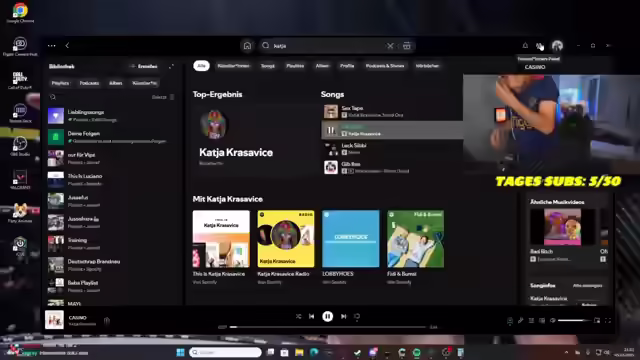
Task: Open Fidi & Bumsi playlist cover
Action: pyautogui.click(x=416, y=239)
